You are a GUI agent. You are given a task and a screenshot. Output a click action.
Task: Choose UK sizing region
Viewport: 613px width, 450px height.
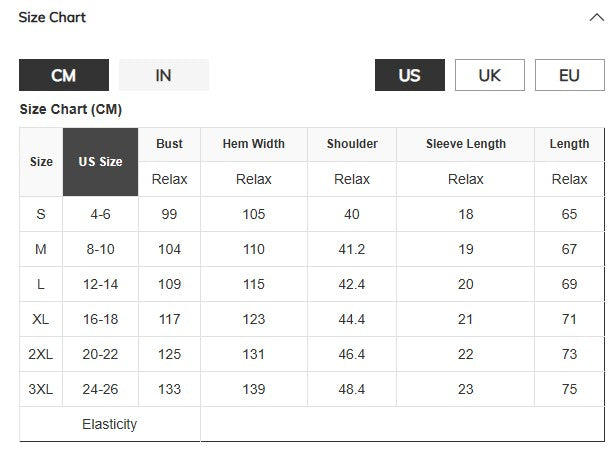click(489, 75)
